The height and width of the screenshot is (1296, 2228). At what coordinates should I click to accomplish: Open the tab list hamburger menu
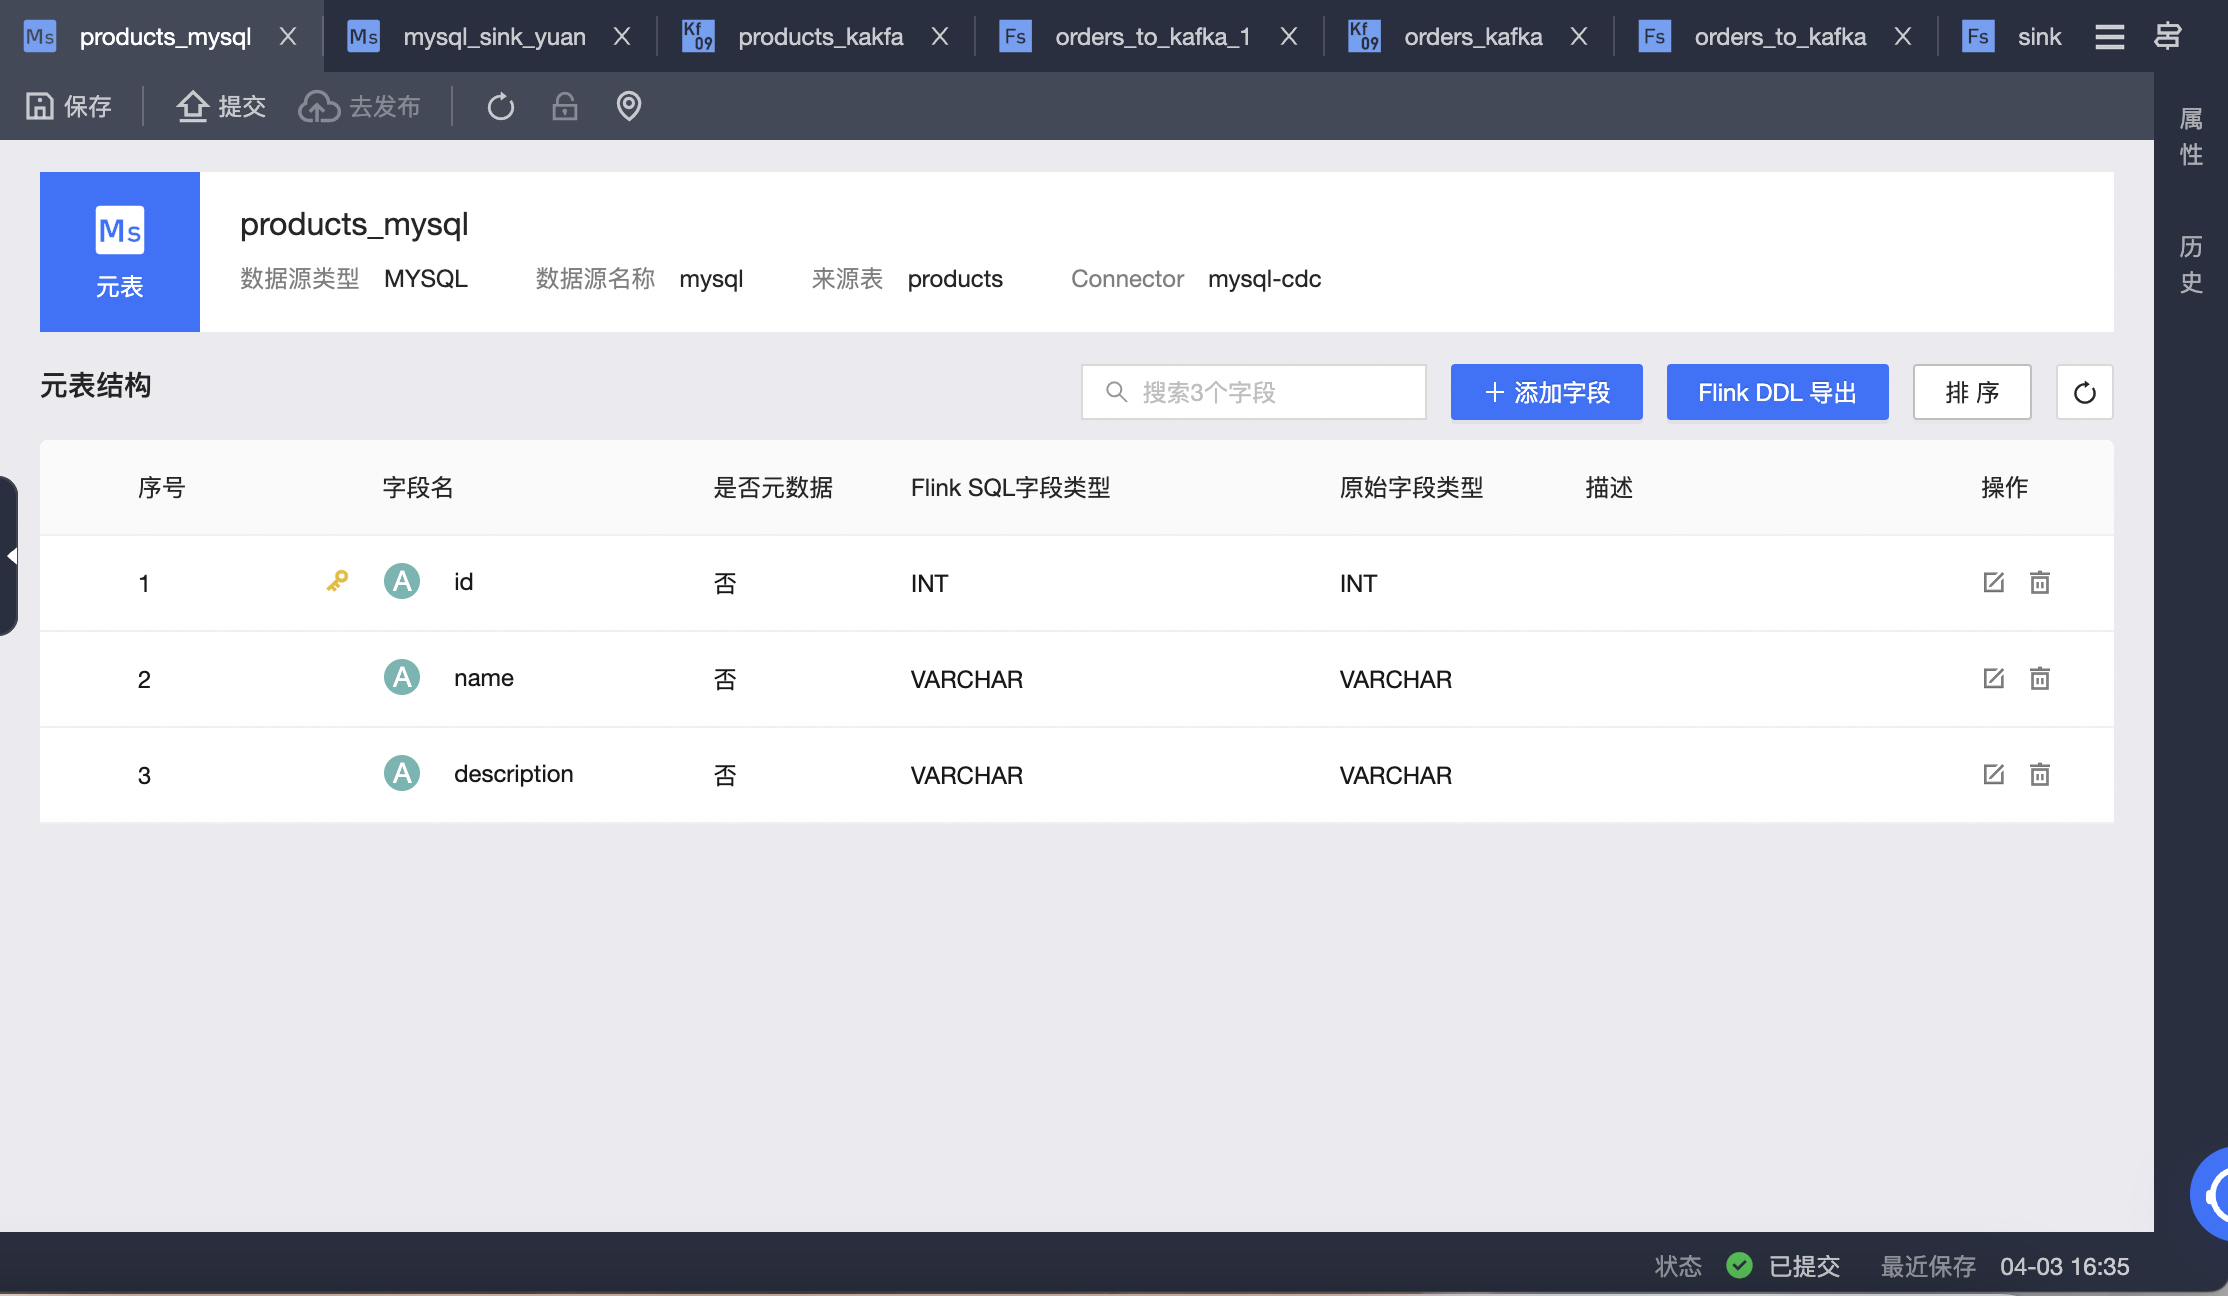pos(2110,37)
